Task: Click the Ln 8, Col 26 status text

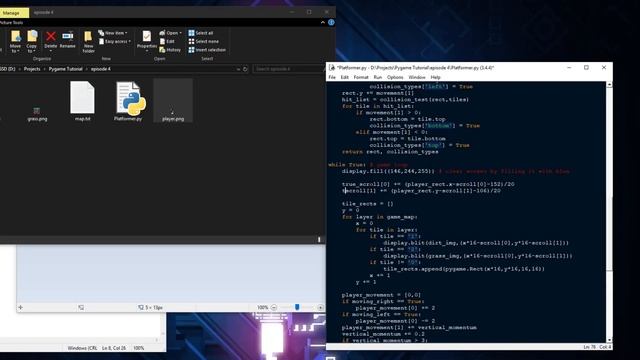Action: [114, 348]
